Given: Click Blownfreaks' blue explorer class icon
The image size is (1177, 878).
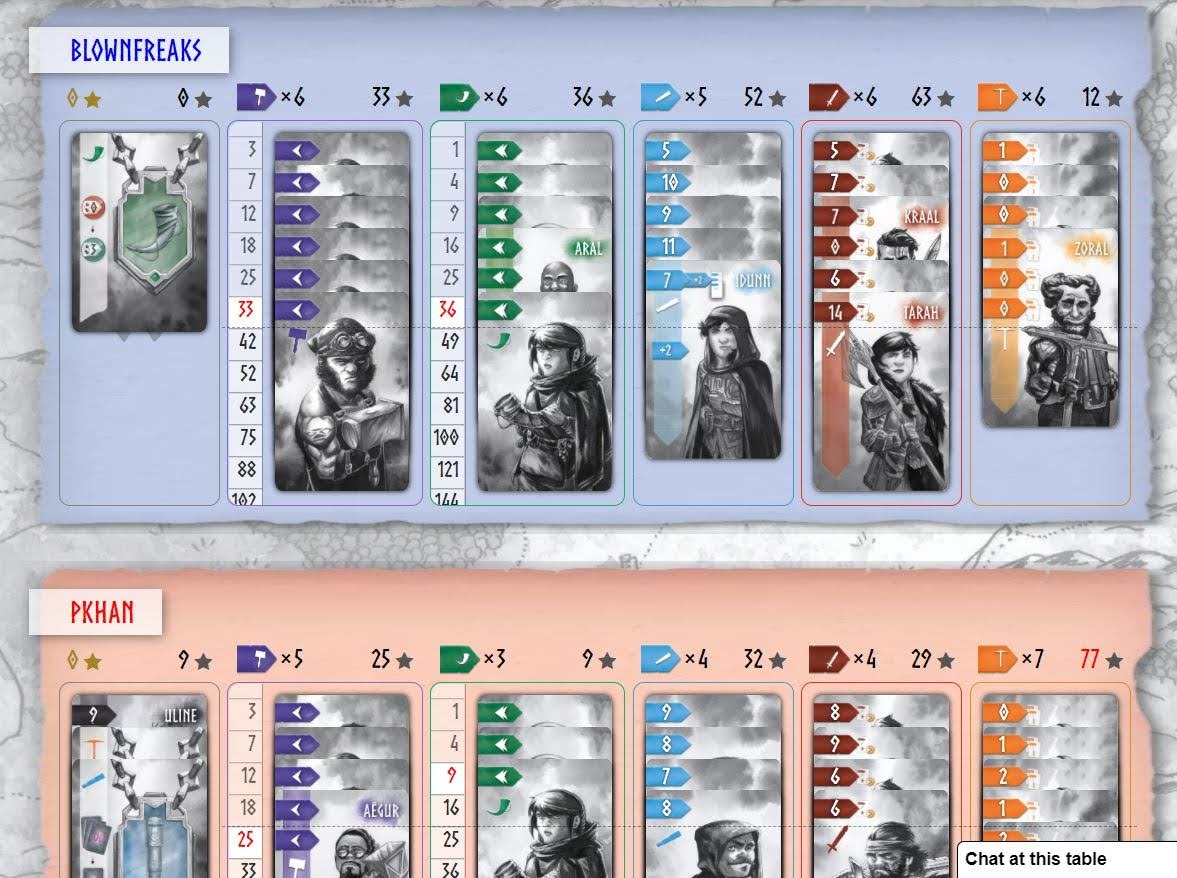Looking at the screenshot, I should [660, 97].
